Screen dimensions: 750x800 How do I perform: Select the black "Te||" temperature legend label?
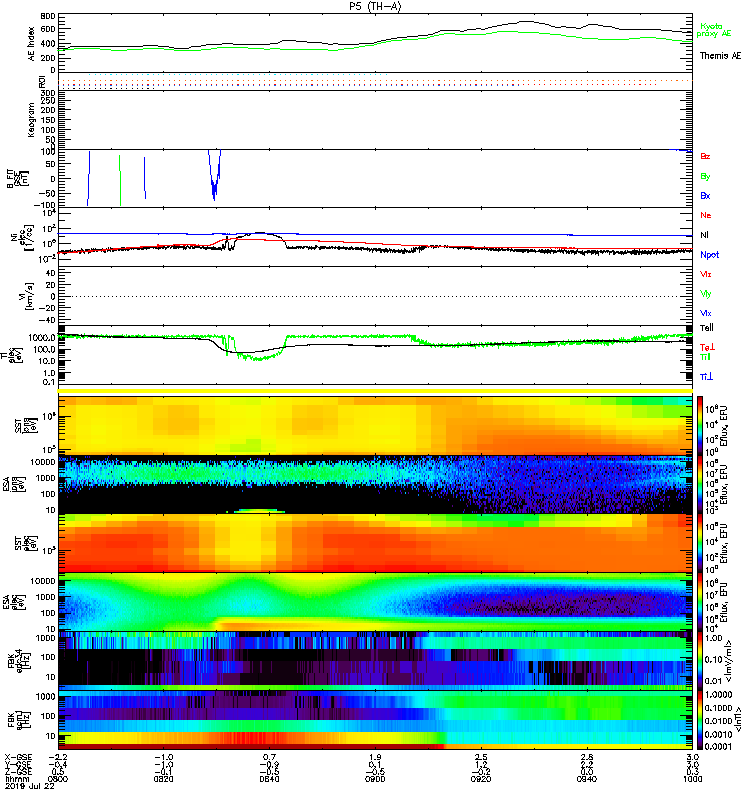tap(706, 328)
